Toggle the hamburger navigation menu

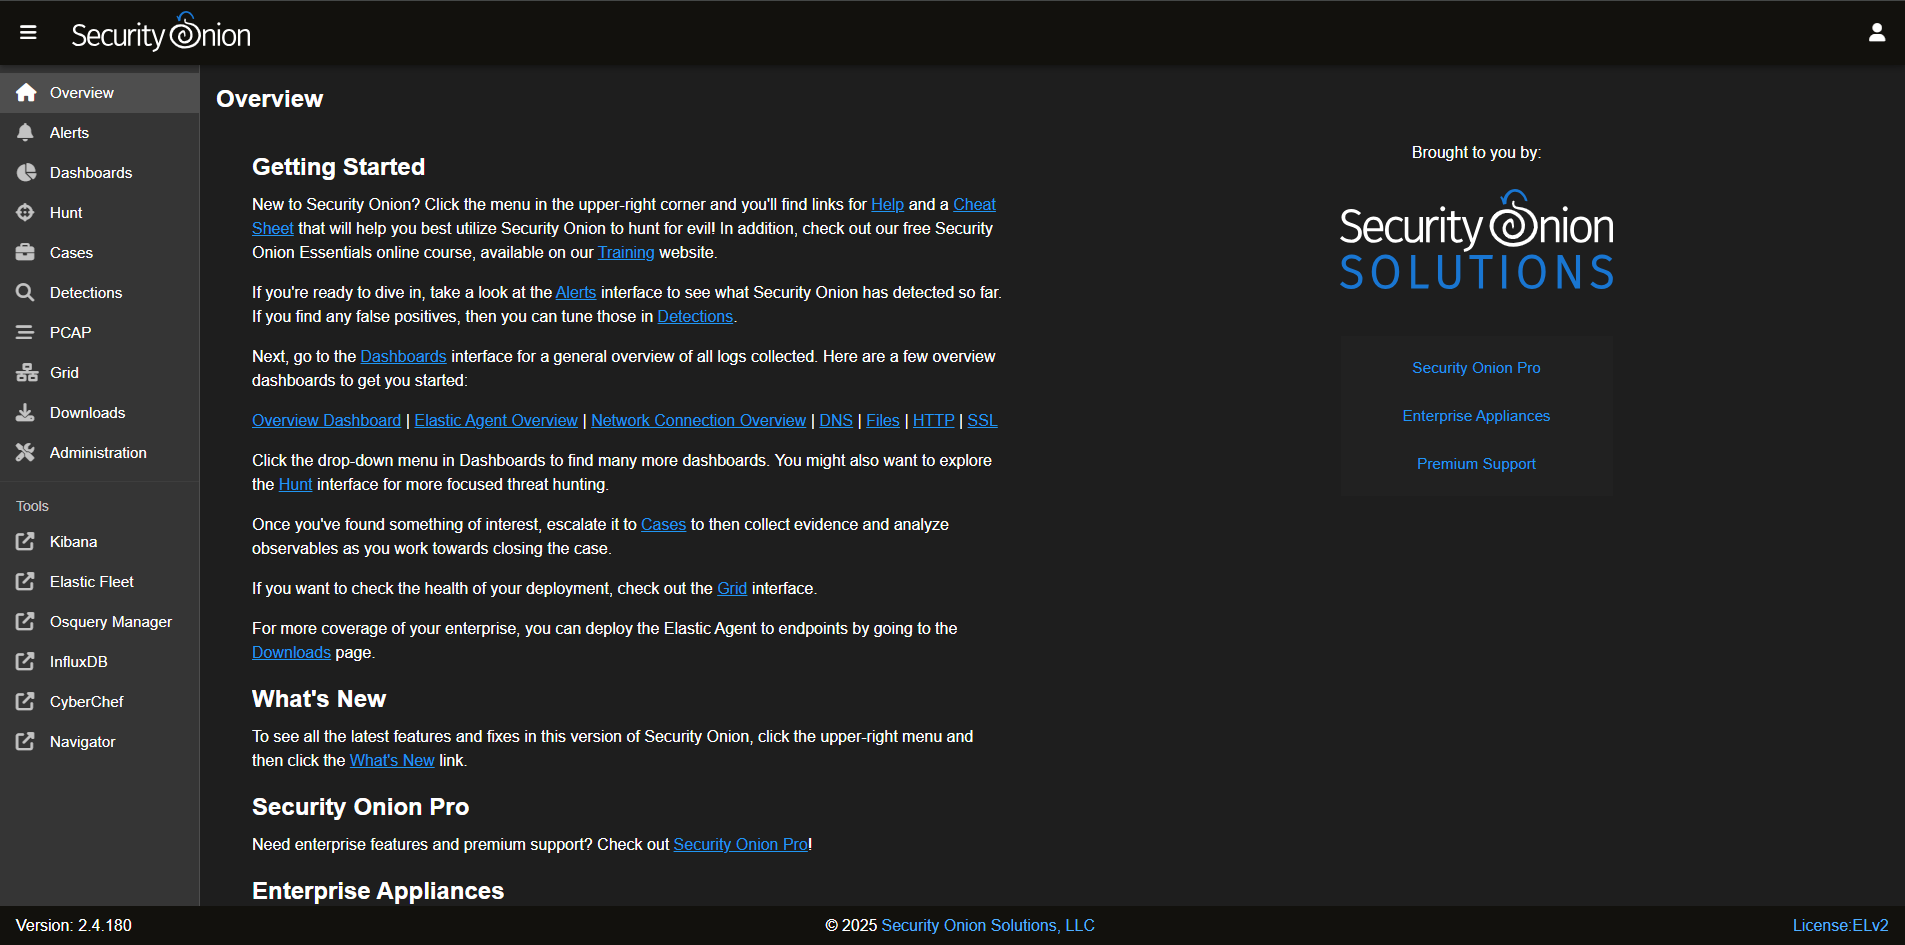[x=28, y=33]
